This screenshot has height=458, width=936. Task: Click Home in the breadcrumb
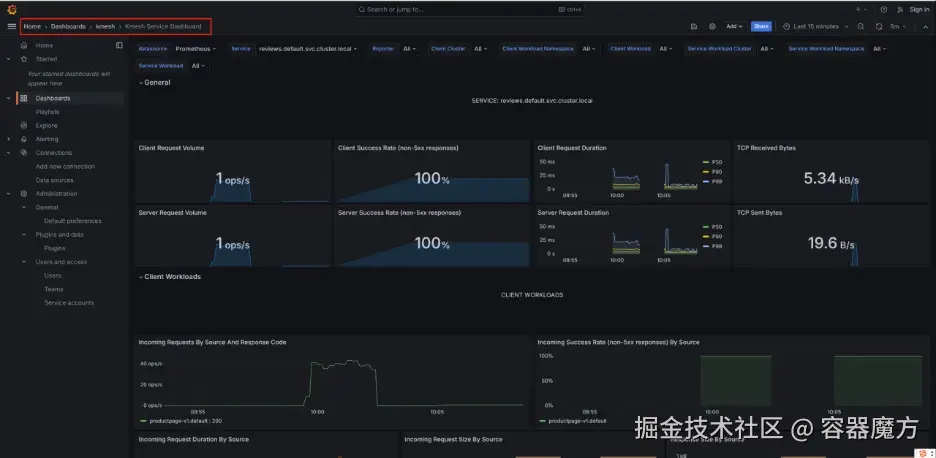32,26
